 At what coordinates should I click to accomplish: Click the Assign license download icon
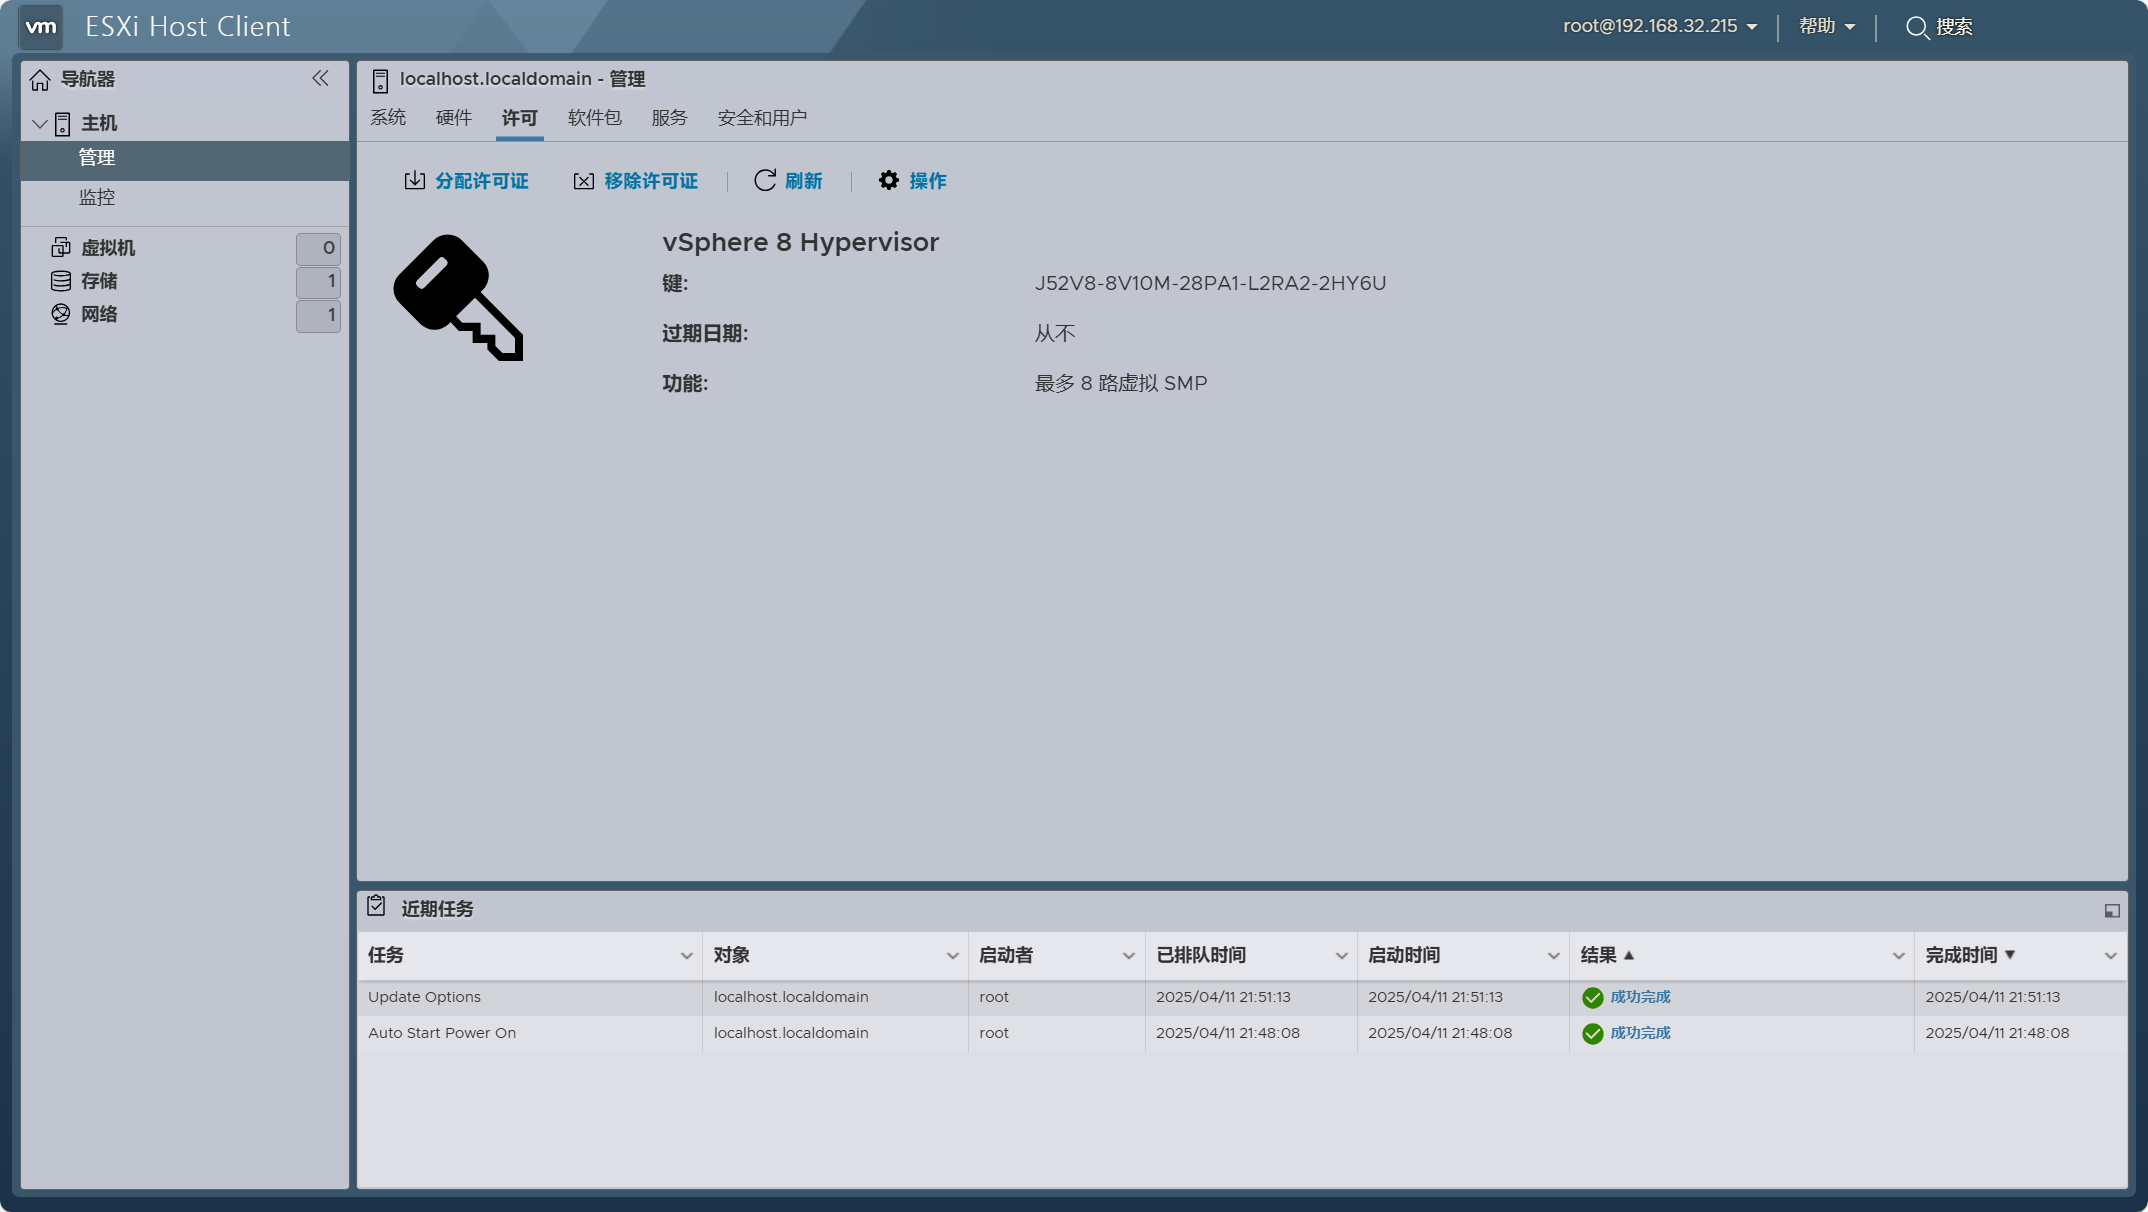pos(414,181)
